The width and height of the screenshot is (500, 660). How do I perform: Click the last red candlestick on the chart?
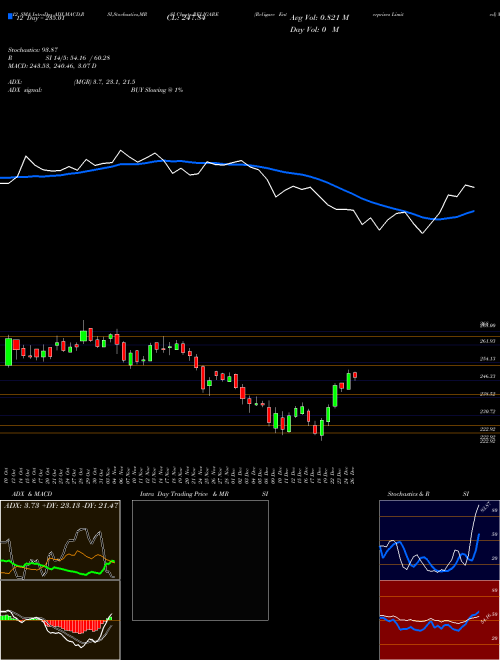[x=355, y=375]
